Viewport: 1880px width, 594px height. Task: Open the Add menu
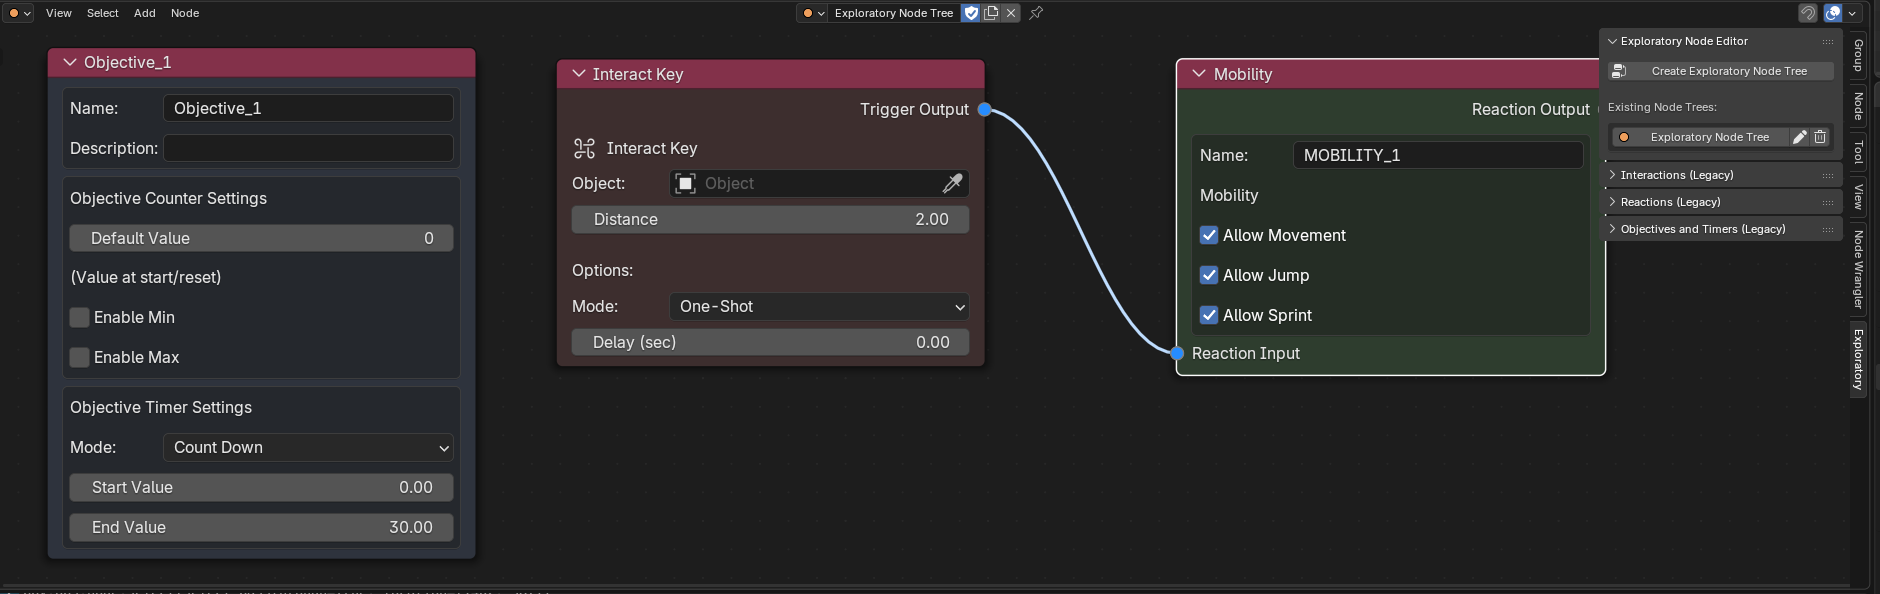click(145, 13)
